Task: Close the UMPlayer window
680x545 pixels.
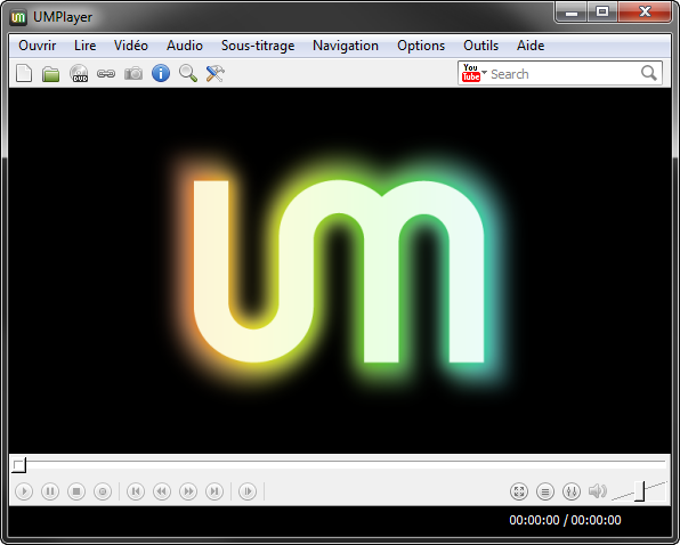Action: [645, 12]
